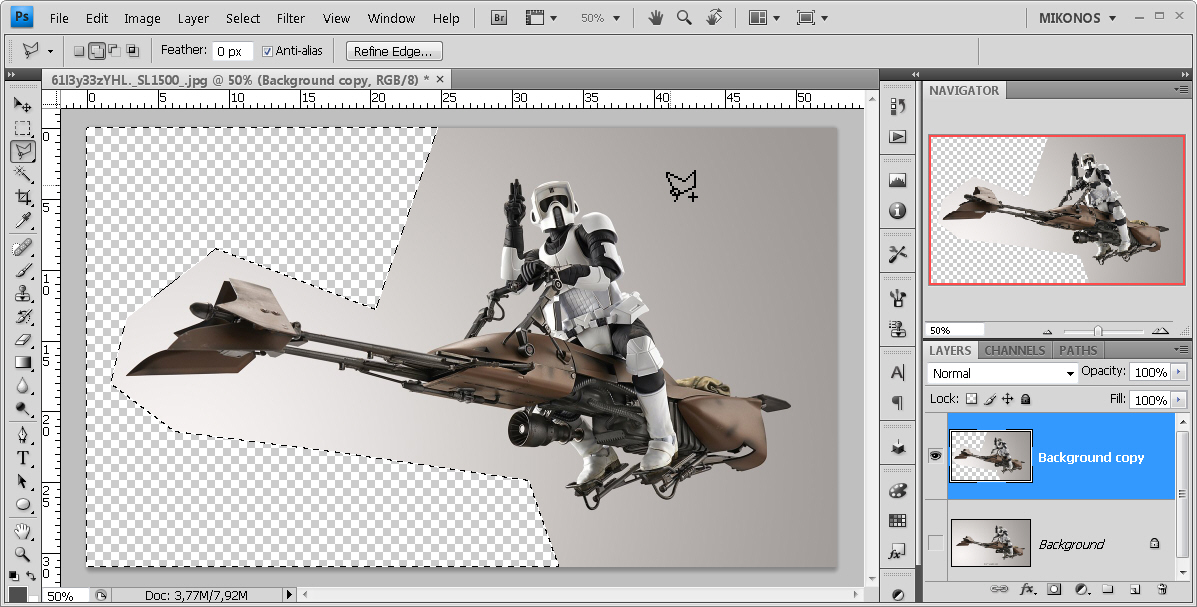Viewport: 1197px width, 607px height.
Task: Open the Layers panel menu
Action: pyautogui.click(x=1180, y=350)
